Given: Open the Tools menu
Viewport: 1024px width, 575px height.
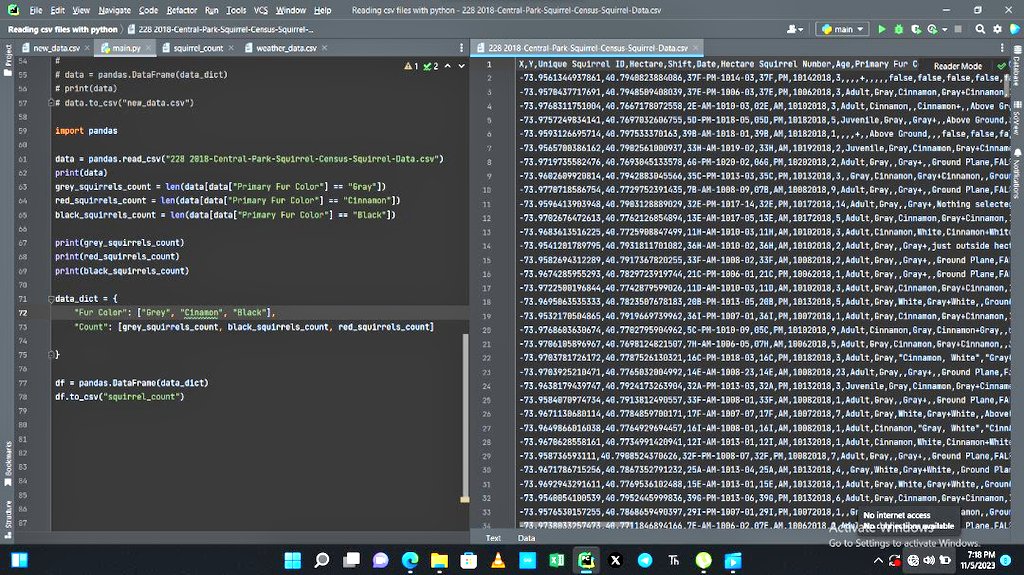Looking at the screenshot, I should (x=236, y=10).
